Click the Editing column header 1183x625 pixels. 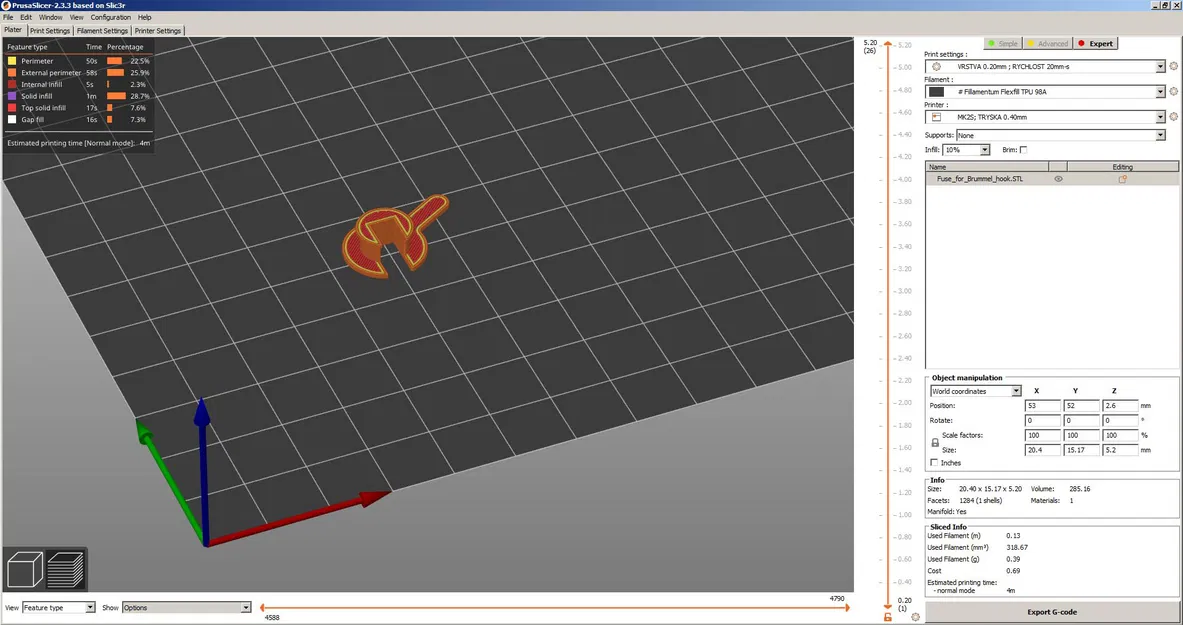(1123, 167)
